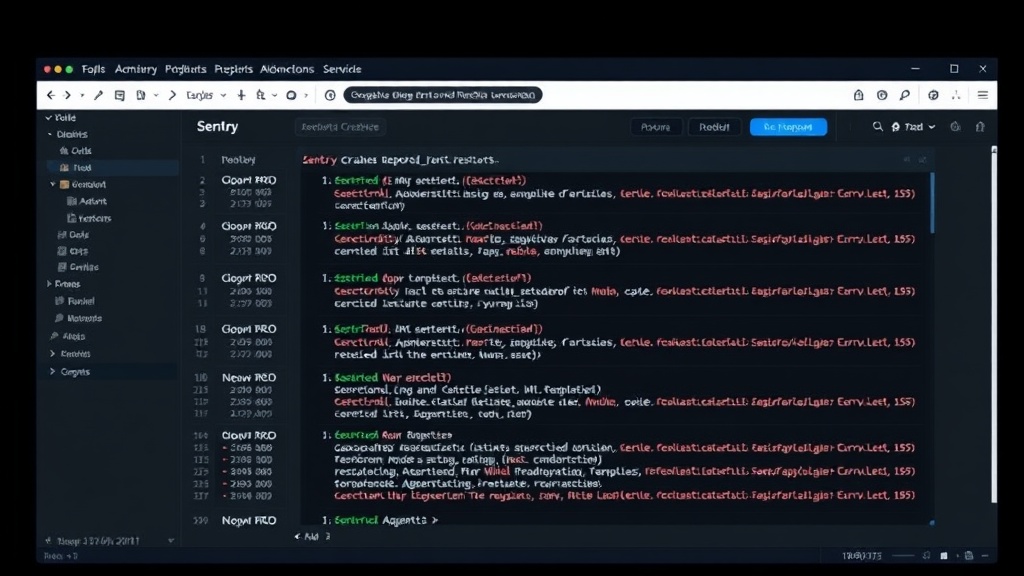
Task: Open the 'Tzed' user dropdown in the header
Action: click(x=914, y=127)
